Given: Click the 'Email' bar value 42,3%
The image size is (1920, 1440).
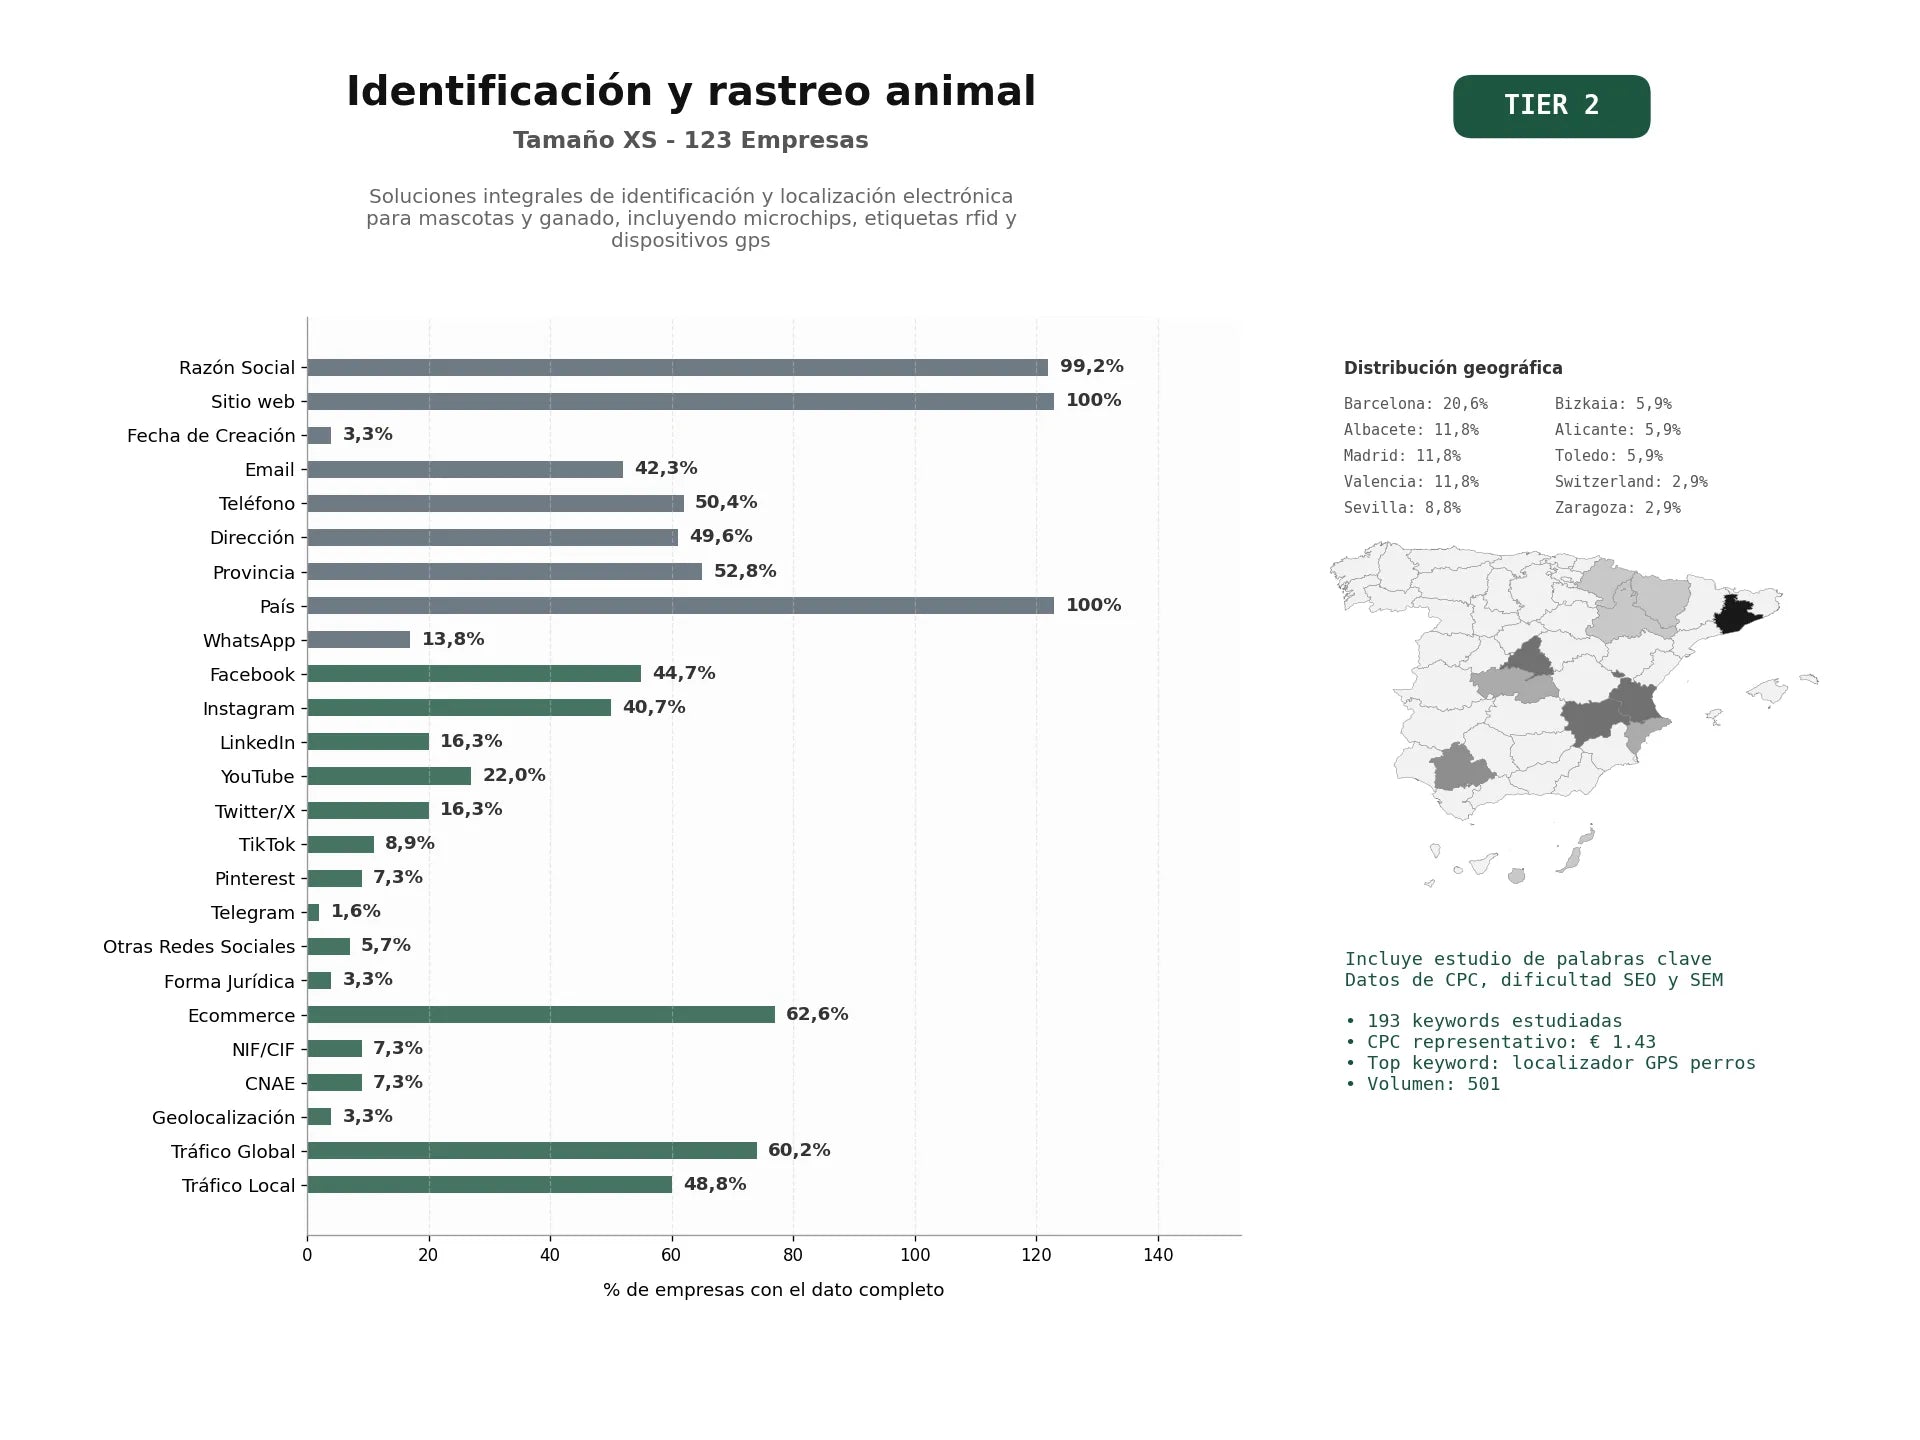Looking at the screenshot, I should point(666,468).
